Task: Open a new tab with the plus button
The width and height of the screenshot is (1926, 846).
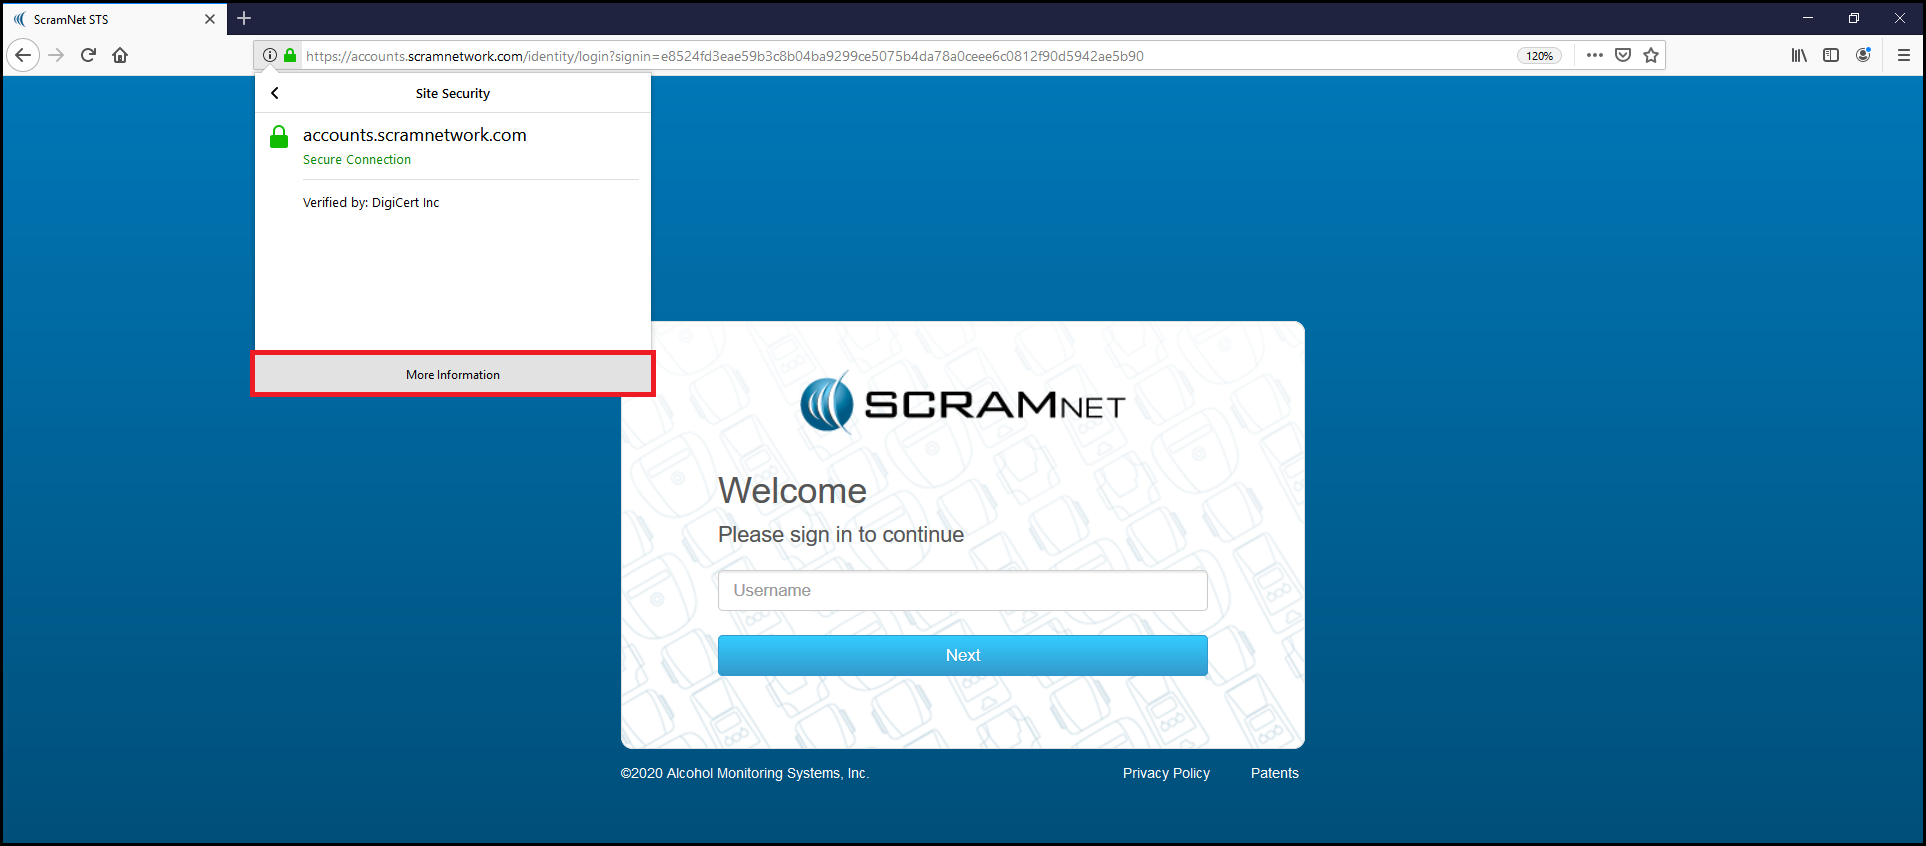Action: pyautogui.click(x=244, y=18)
